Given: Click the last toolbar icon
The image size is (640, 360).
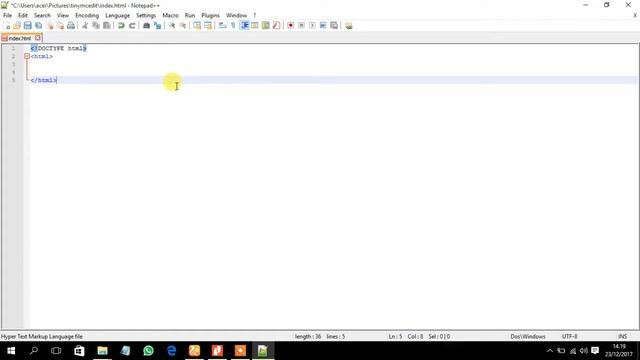Looking at the screenshot, I should (349, 26).
